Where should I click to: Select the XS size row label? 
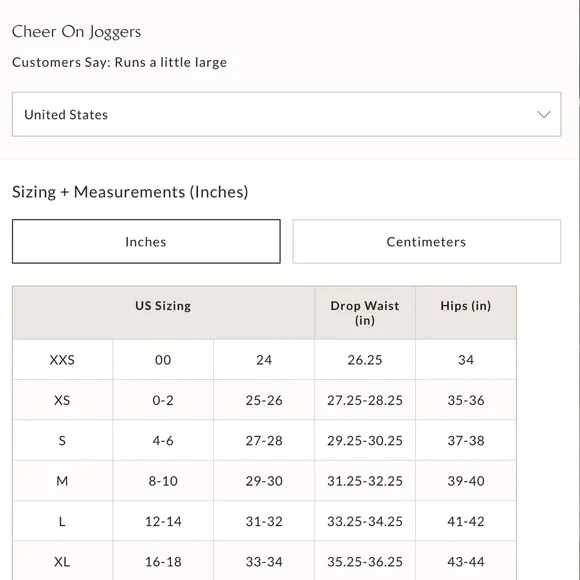click(62, 400)
